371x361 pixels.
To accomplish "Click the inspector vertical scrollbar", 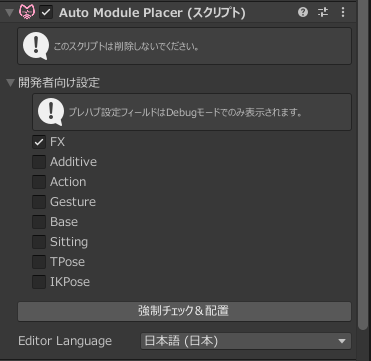I will [363, 165].
